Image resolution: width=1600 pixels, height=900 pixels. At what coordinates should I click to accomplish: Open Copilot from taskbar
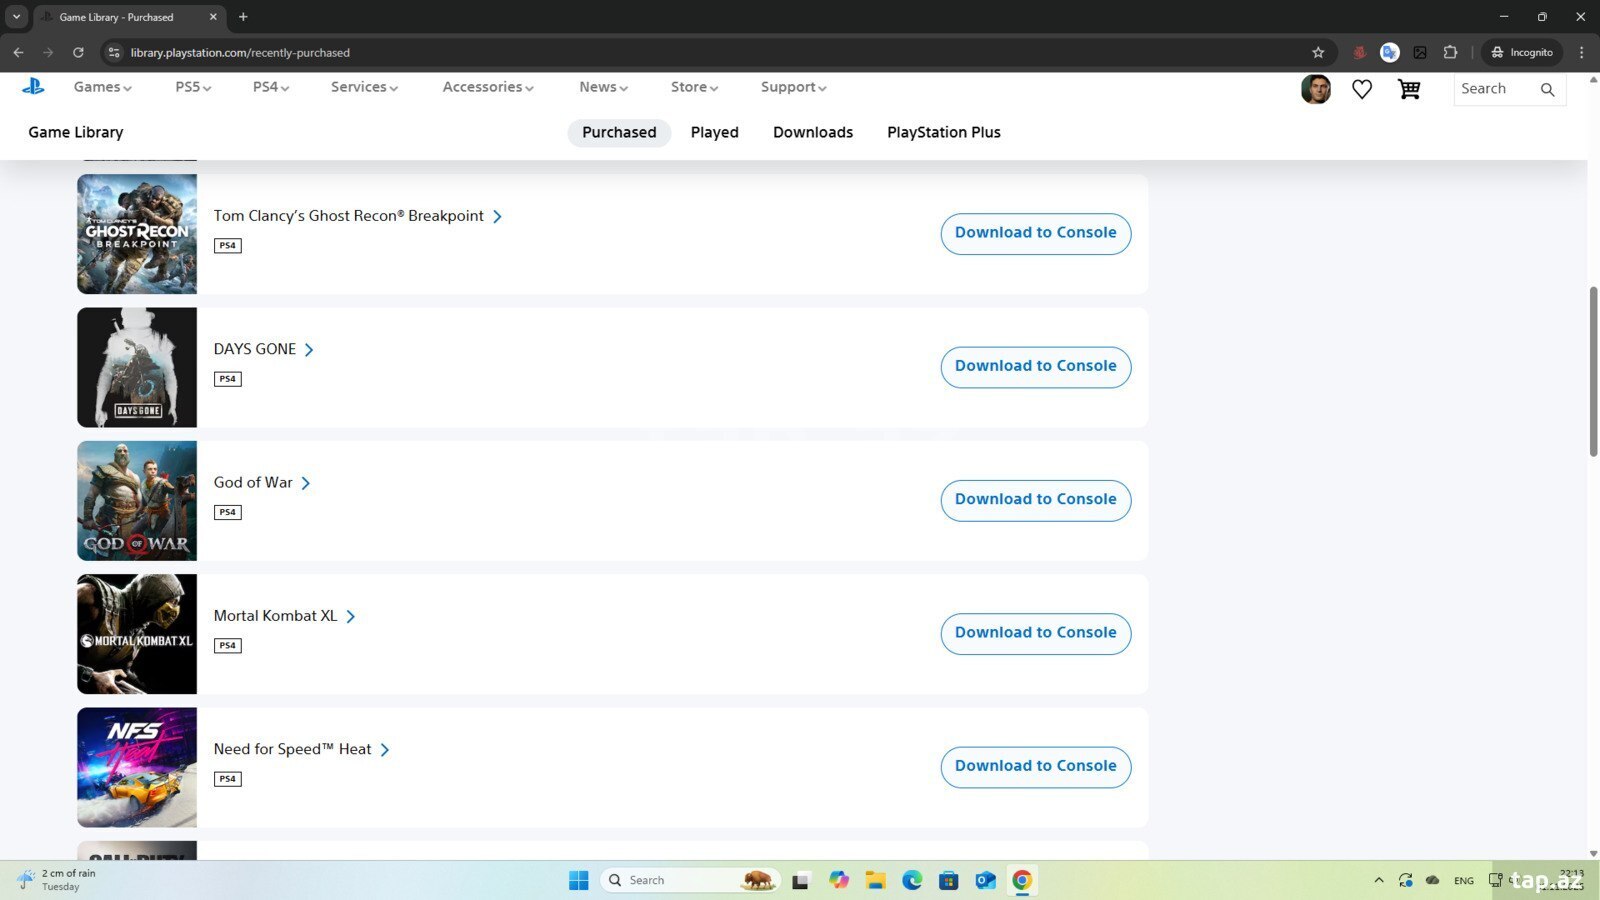(x=839, y=880)
